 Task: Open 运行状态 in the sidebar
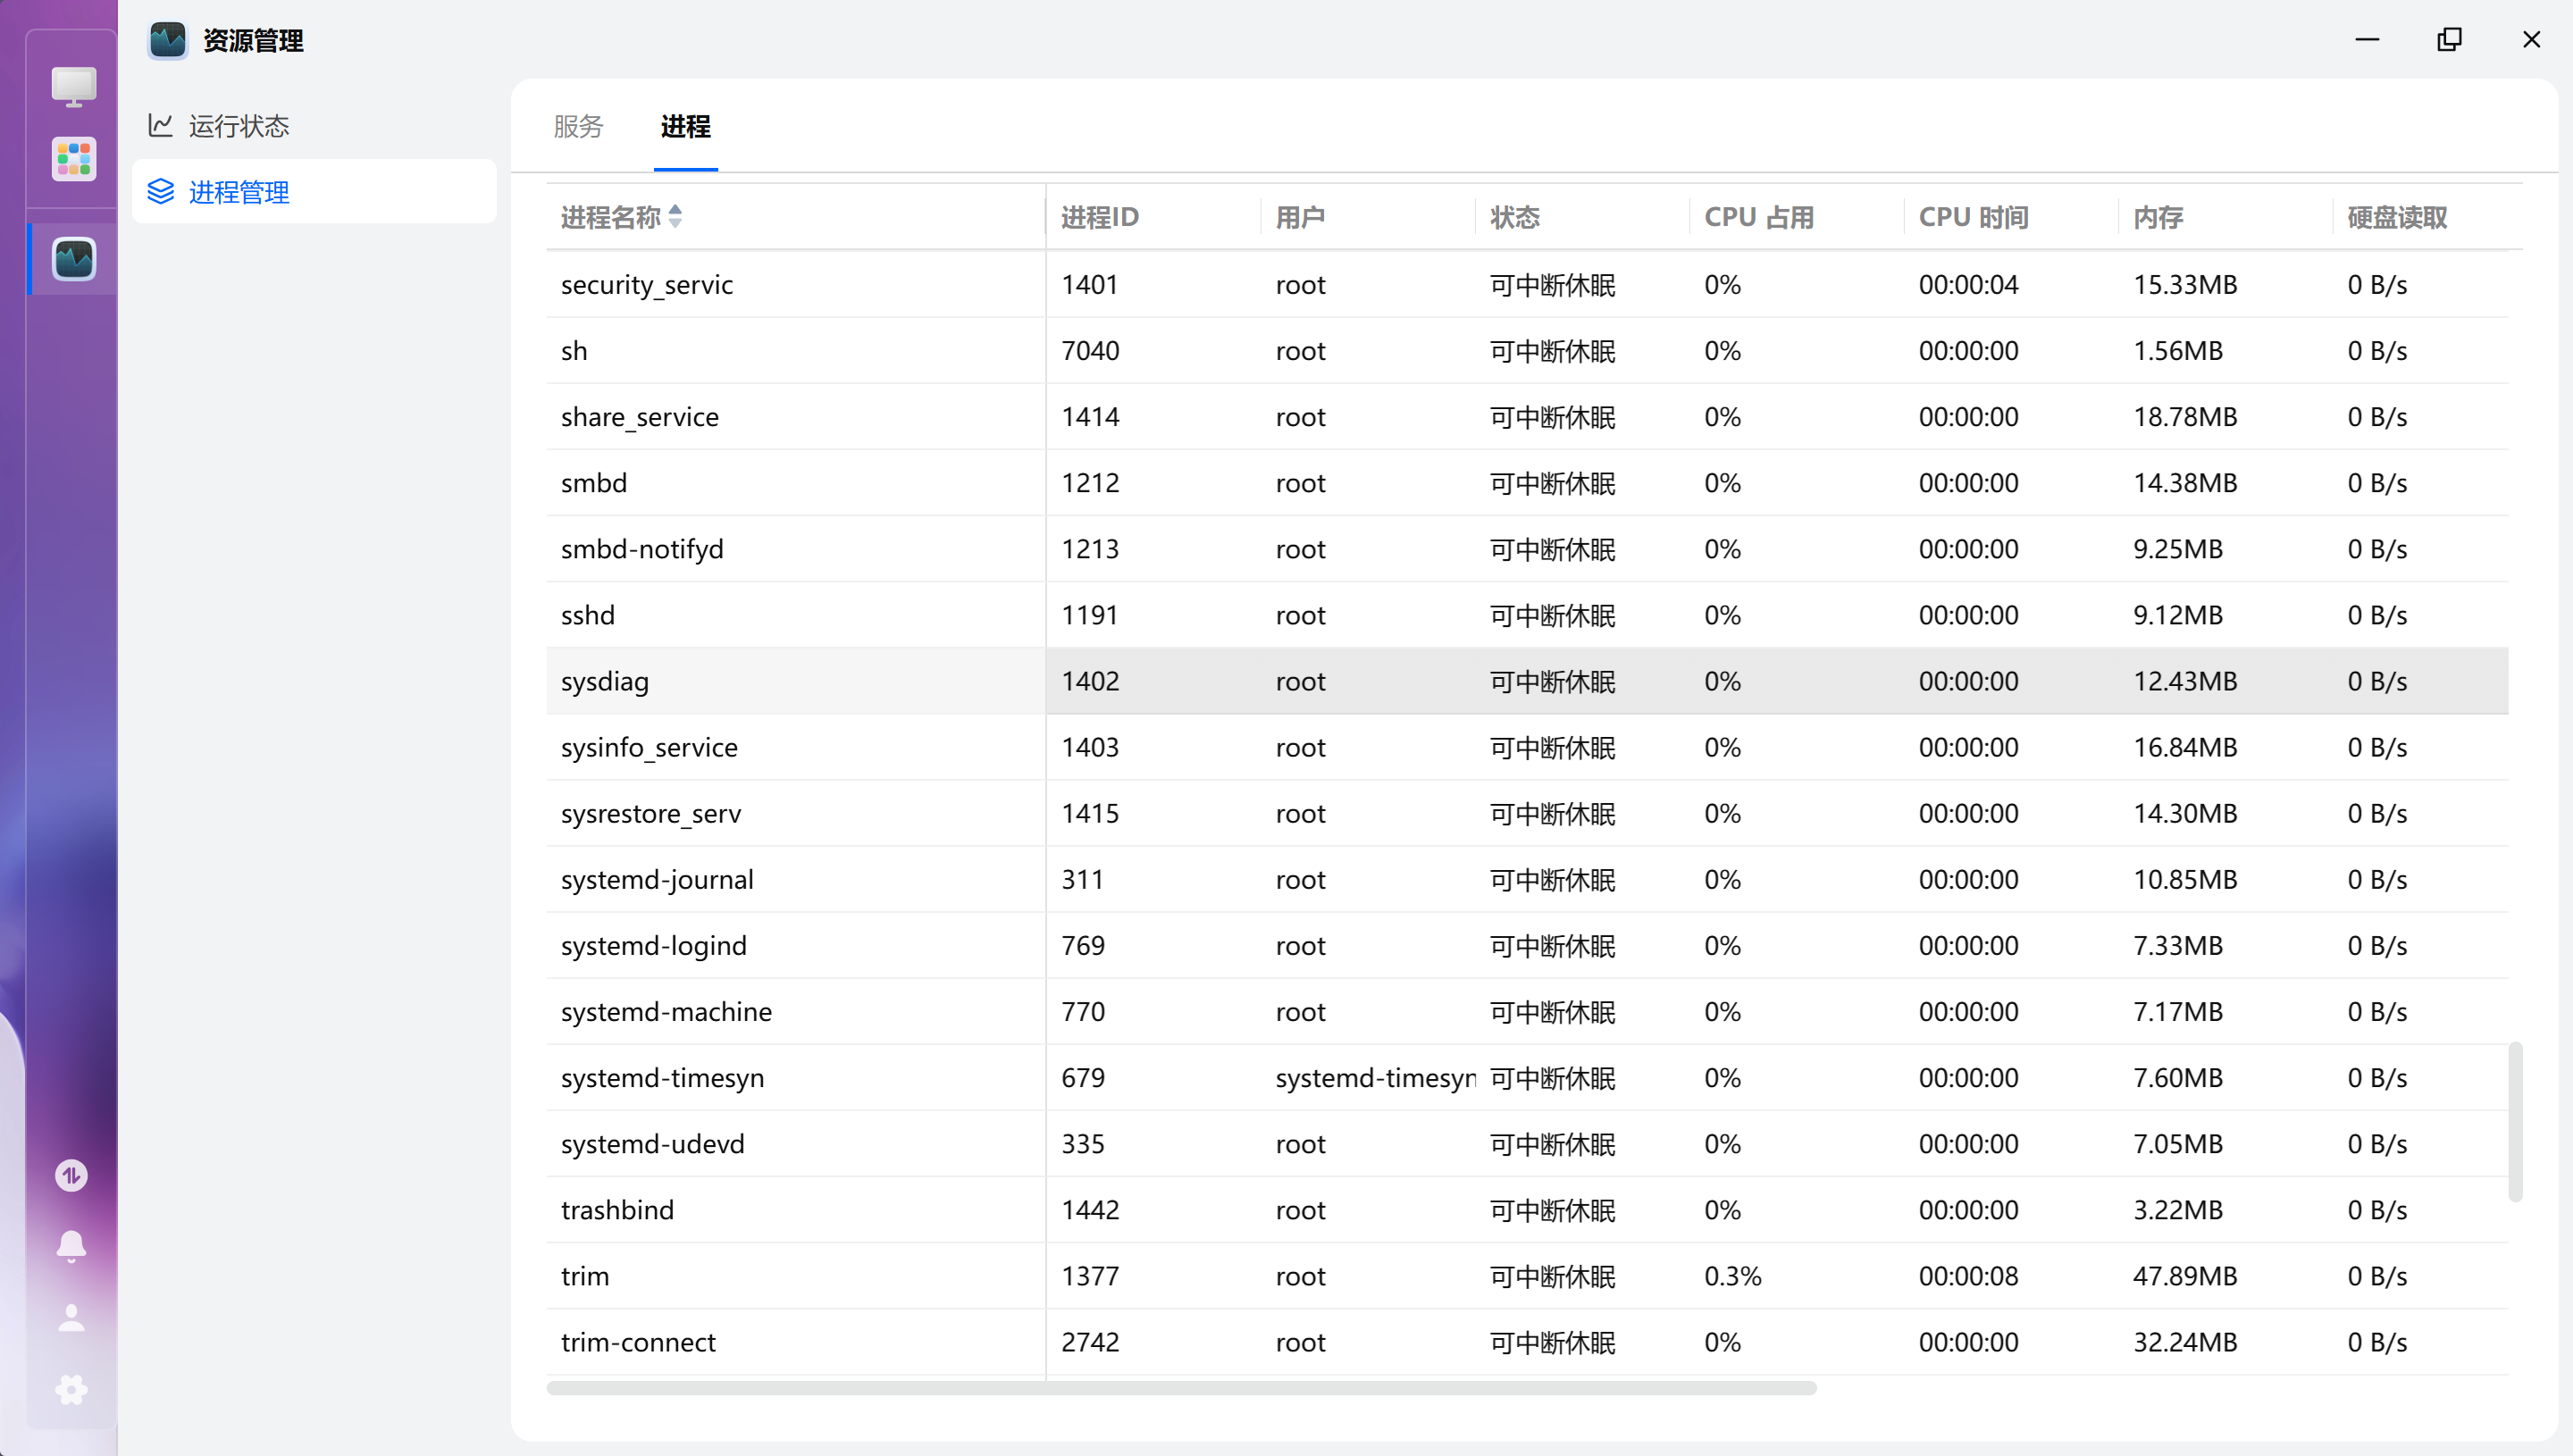[x=238, y=126]
